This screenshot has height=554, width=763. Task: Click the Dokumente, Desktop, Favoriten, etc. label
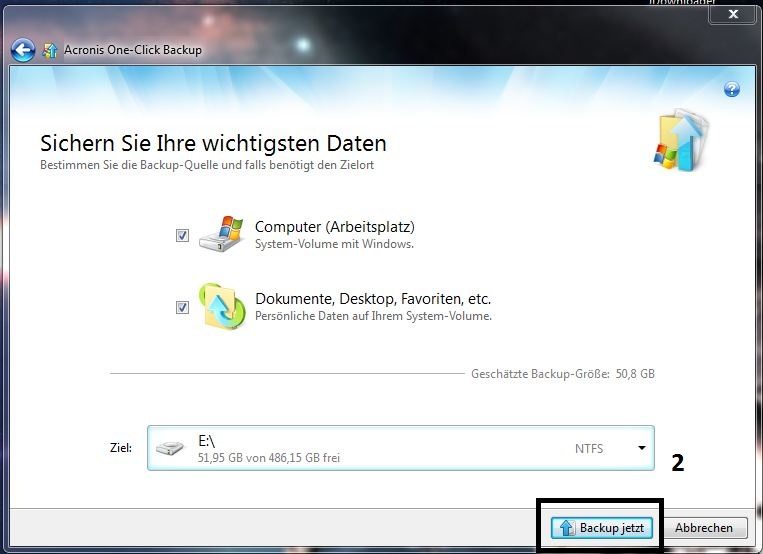point(373,298)
